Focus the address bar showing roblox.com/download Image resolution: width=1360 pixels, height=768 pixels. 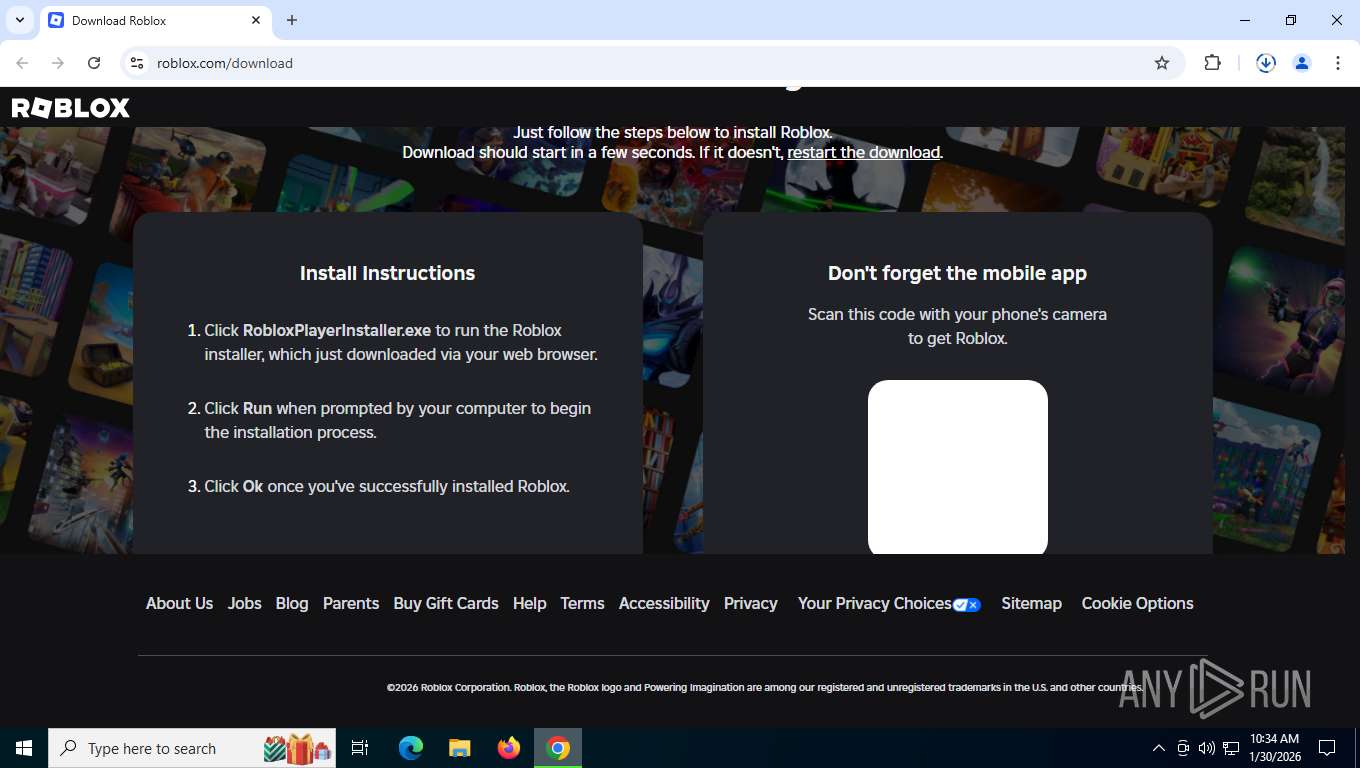tap(650, 63)
